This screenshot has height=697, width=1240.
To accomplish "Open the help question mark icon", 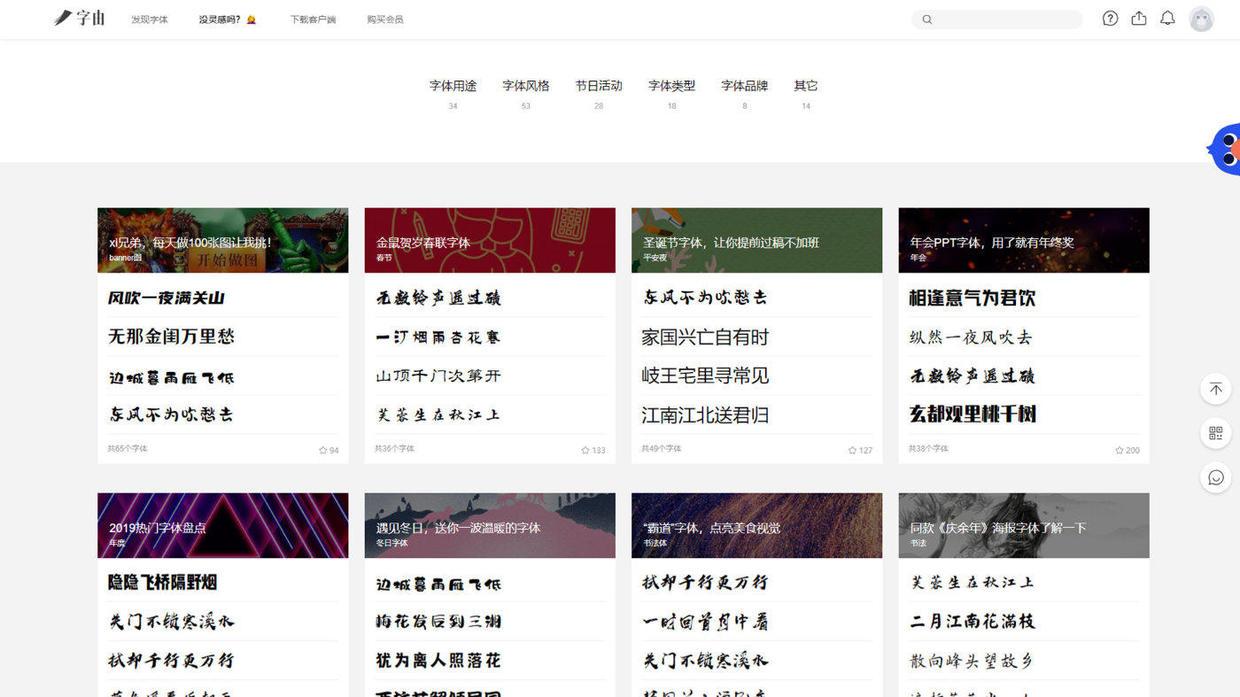I will click(1110, 18).
